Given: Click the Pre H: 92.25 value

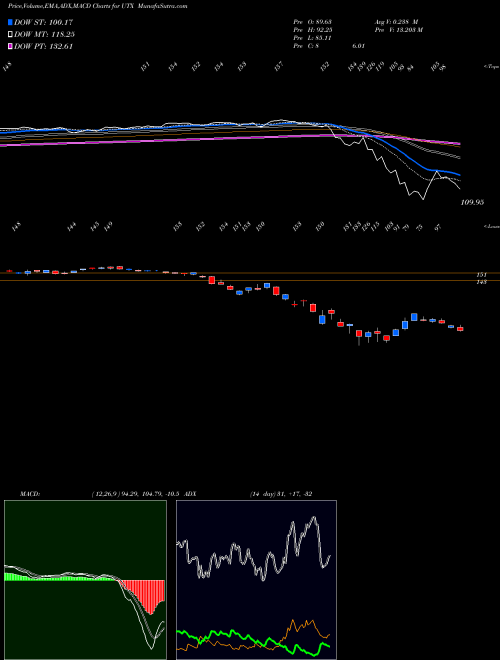Looking at the screenshot, I should (x=314, y=30).
